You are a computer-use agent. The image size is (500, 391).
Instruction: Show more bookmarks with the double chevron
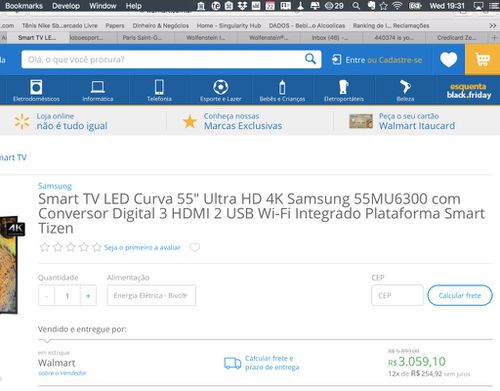pos(492,26)
